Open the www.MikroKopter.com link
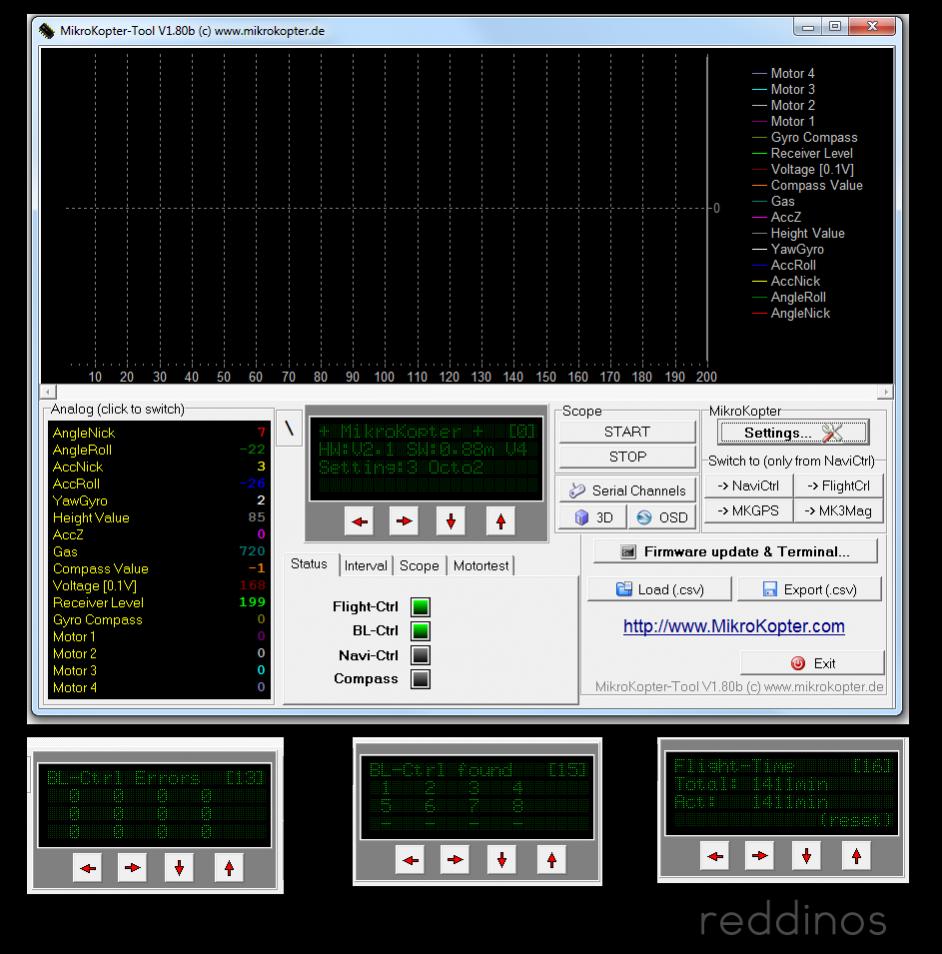Image resolution: width=942 pixels, height=954 pixels. [x=733, y=627]
